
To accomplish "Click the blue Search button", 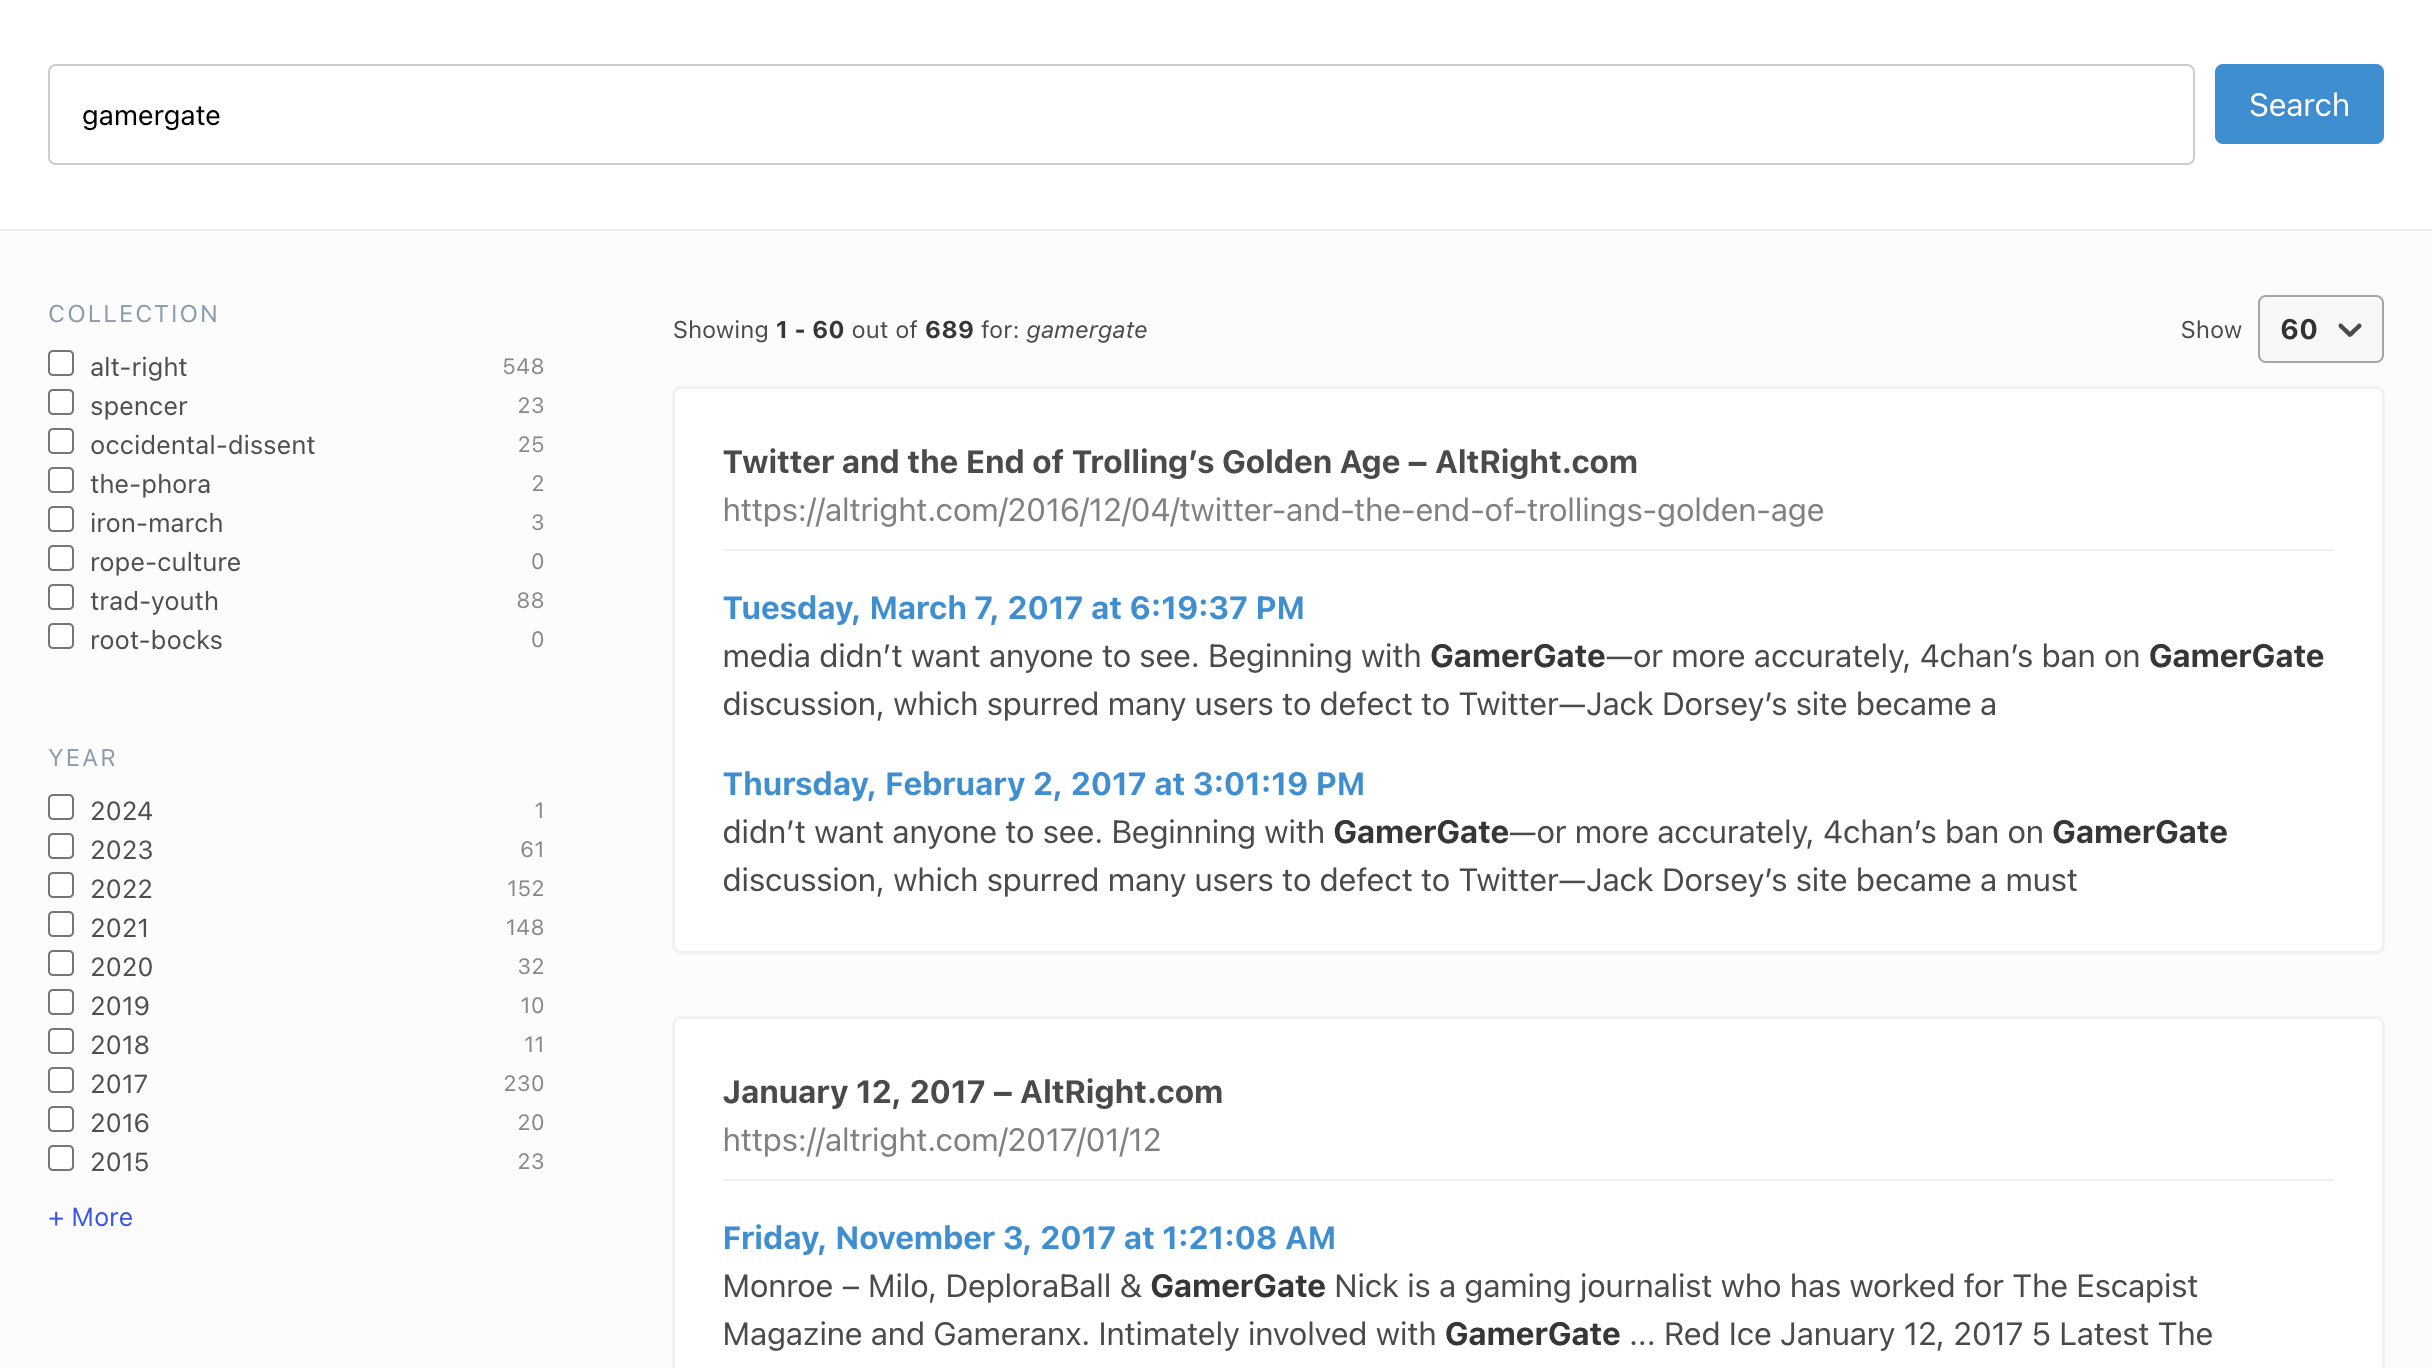I will tap(2298, 104).
